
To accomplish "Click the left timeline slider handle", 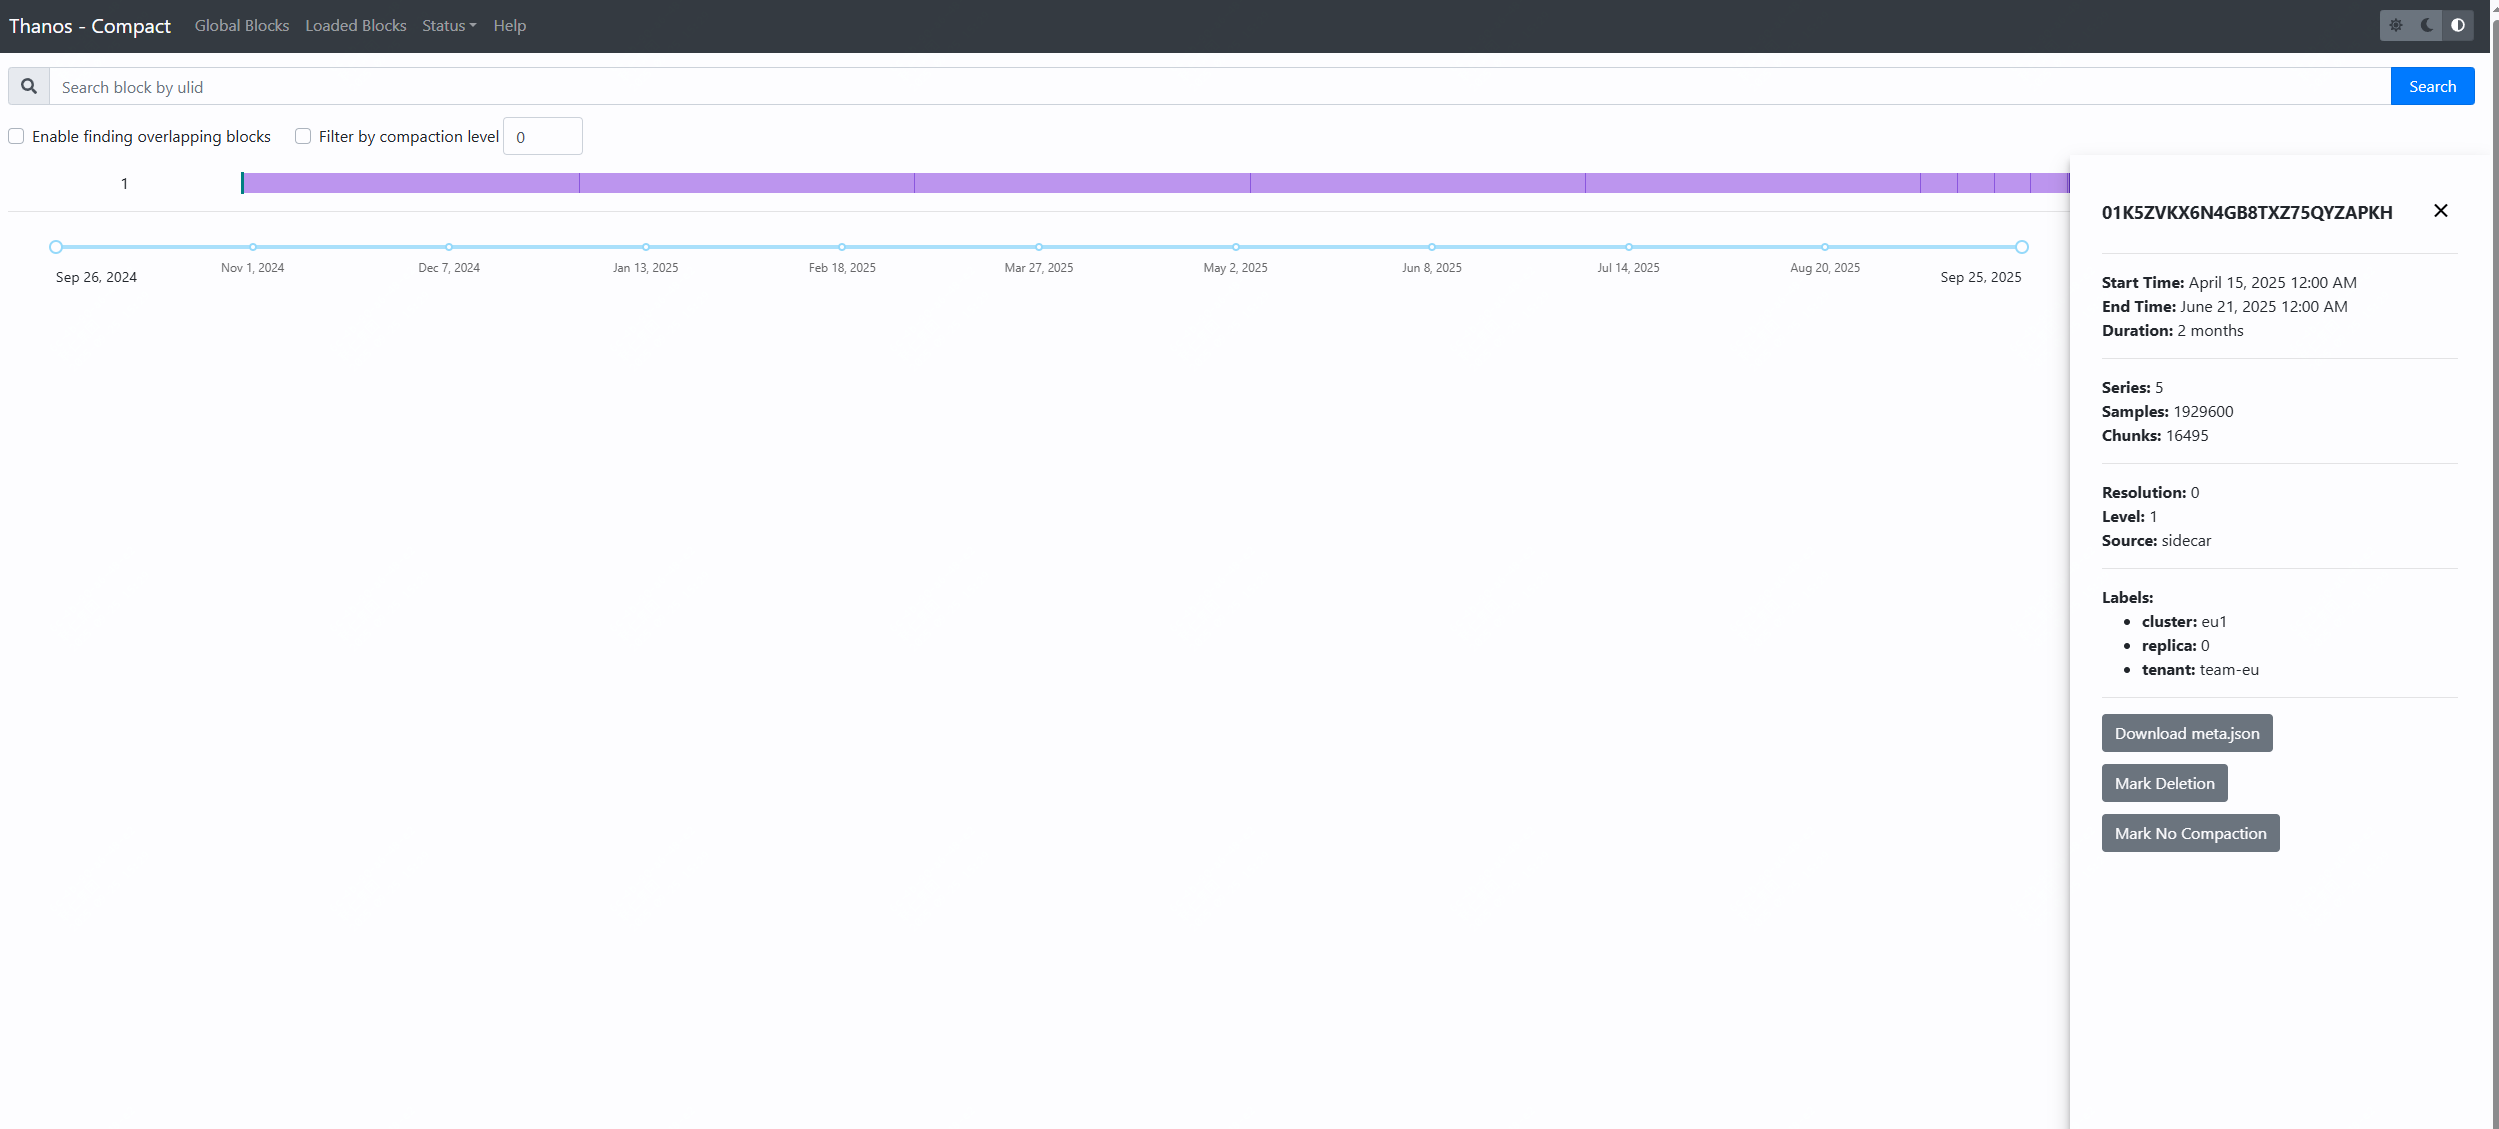I will point(56,247).
